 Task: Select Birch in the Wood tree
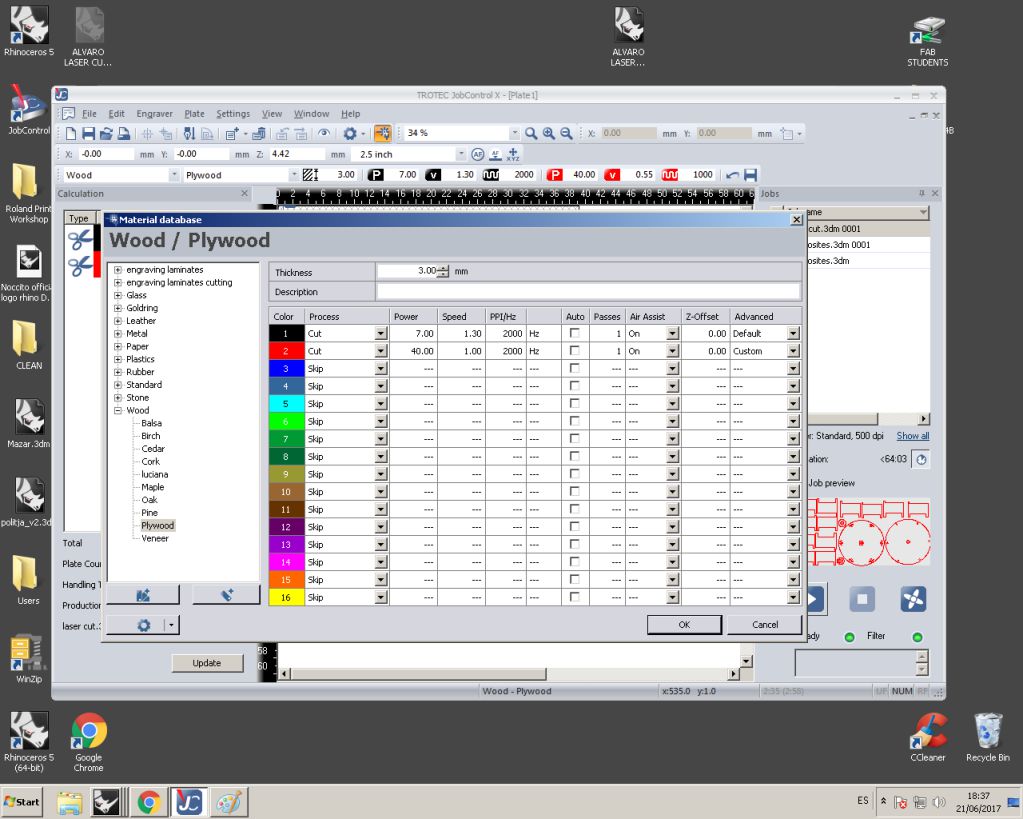point(151,436)
